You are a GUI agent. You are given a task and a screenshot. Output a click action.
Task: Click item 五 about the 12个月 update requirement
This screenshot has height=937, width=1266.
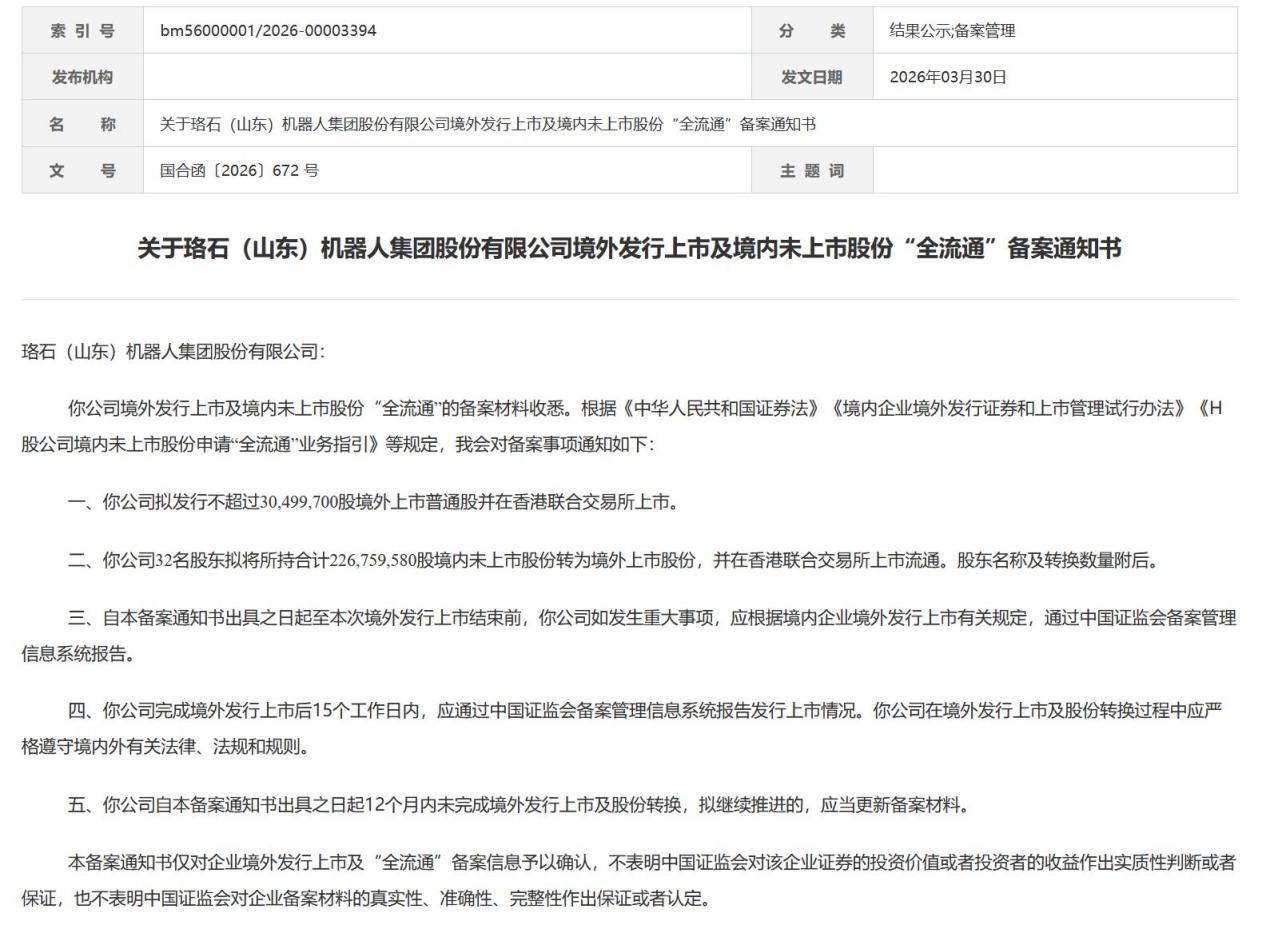point(517,804)
